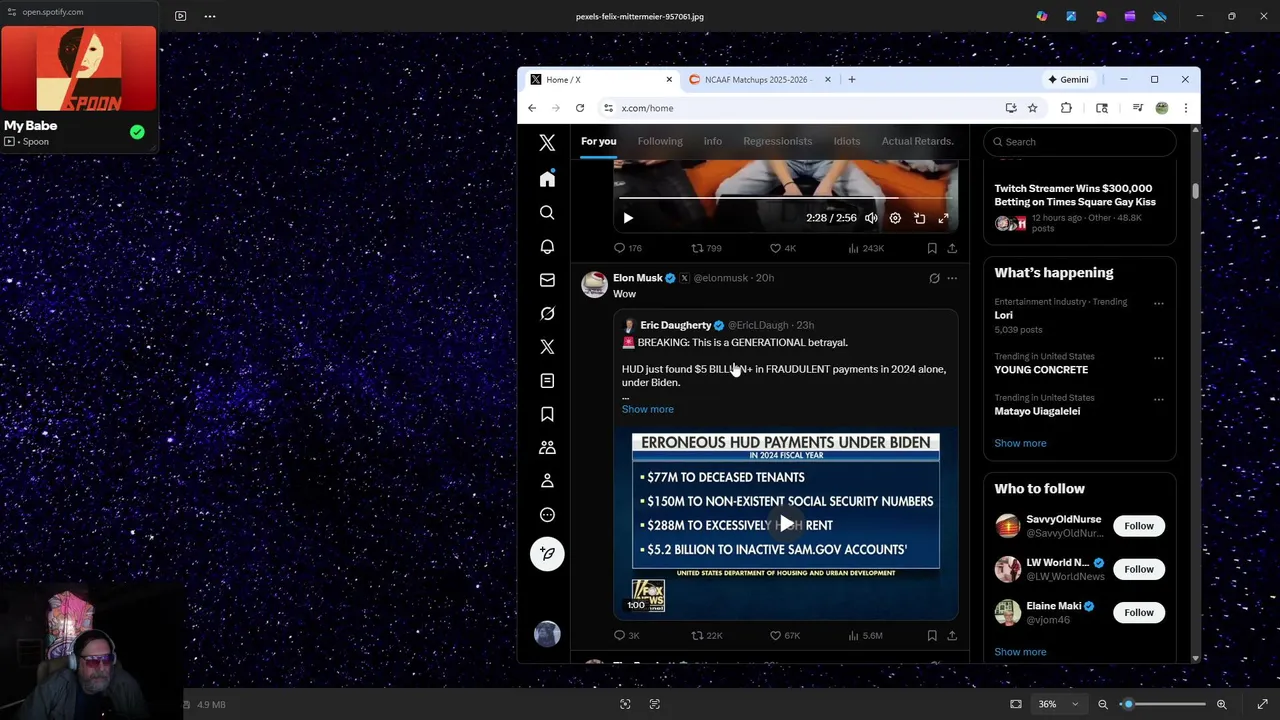The height and width of the screenshot is (720, 1280).
Task: Open Messages envelope in X sidebar
Action: click(x=547, y=280)
